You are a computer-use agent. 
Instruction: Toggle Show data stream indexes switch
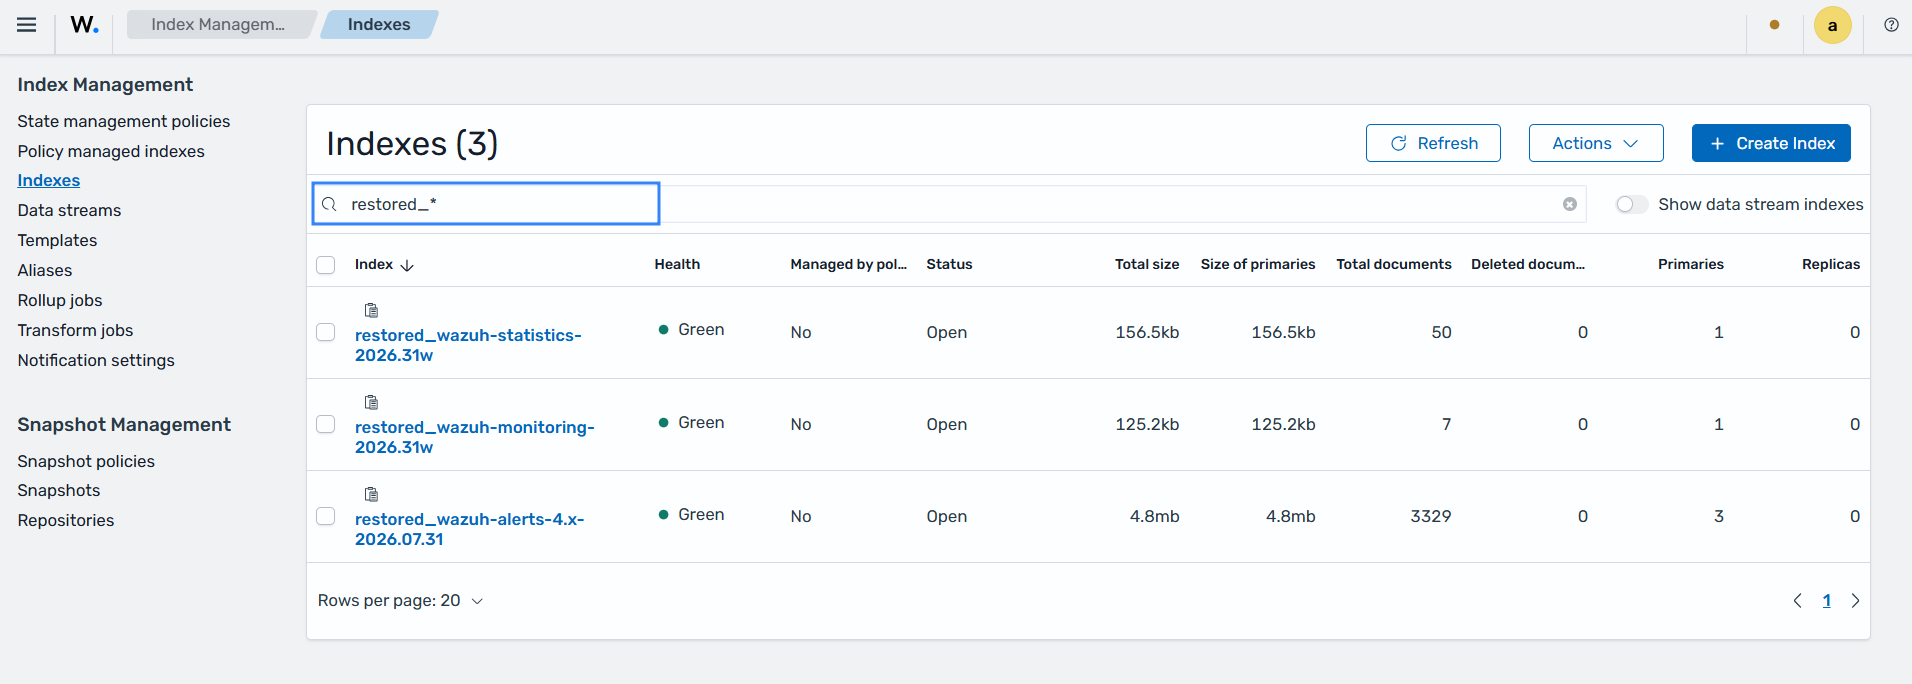click(x=1632, y=204)
